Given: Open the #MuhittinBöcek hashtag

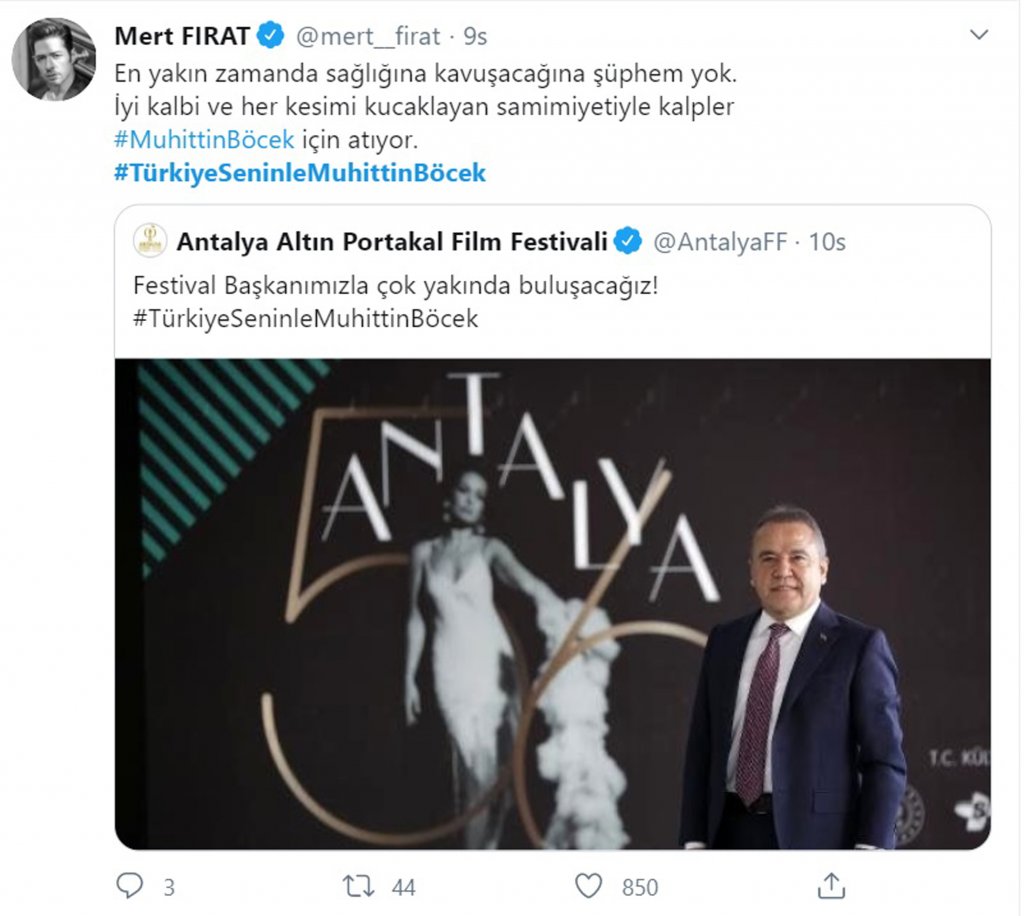Looking at the screenshot, I should point(204,139).
